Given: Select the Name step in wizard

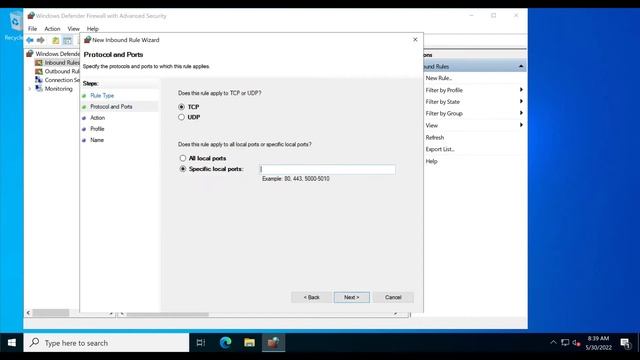Looking at the screenshot, I should 97,140.
